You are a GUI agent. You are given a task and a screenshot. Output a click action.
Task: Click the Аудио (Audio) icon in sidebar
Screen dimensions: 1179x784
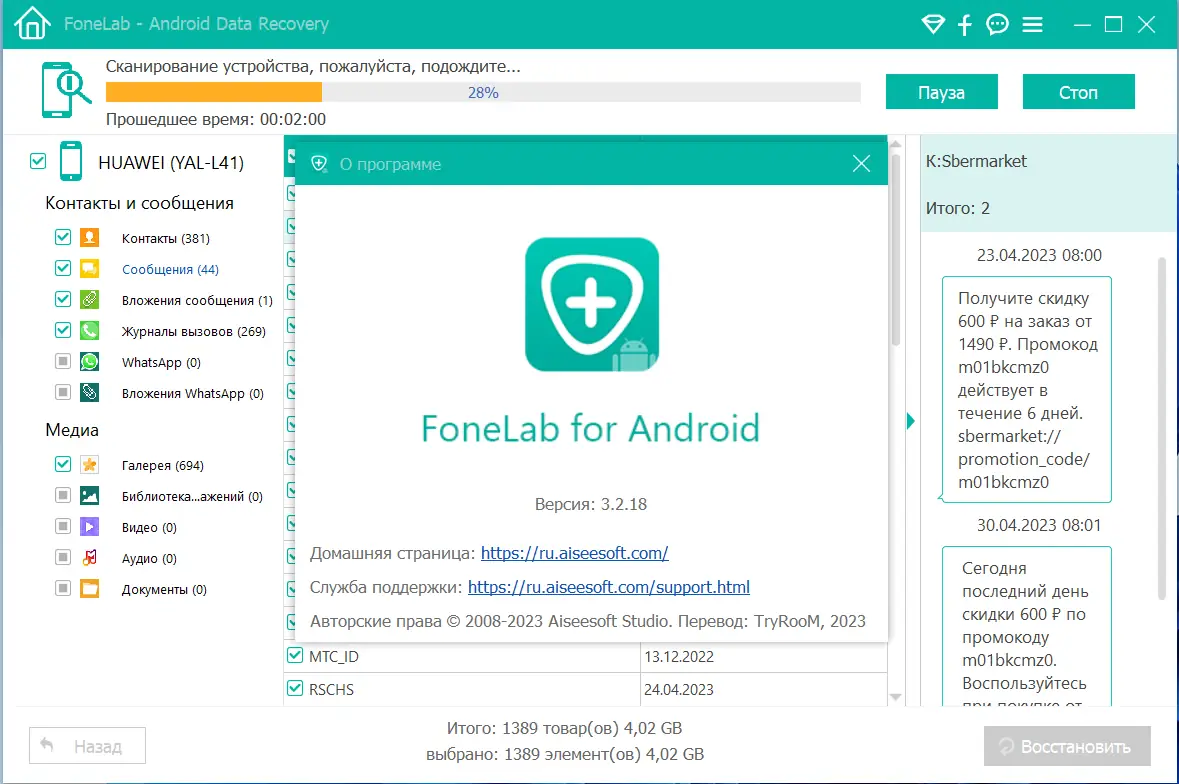(89, 558)
